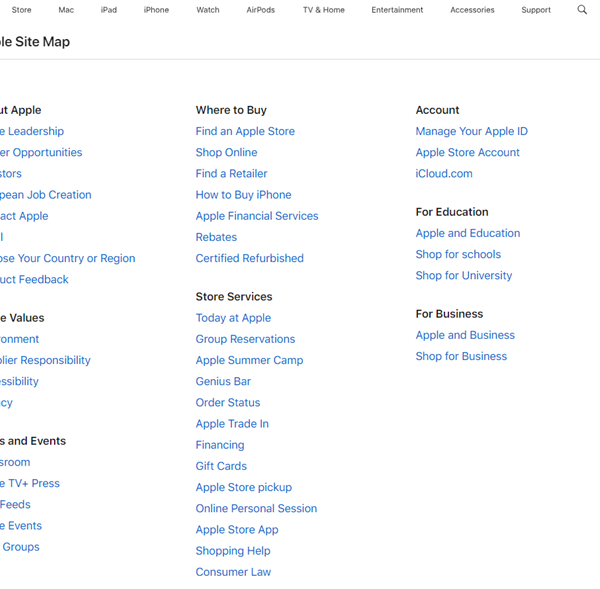Screen dimensions: 600x589
Task: Open the User Groups link
Action: click(x=20, y=547)
